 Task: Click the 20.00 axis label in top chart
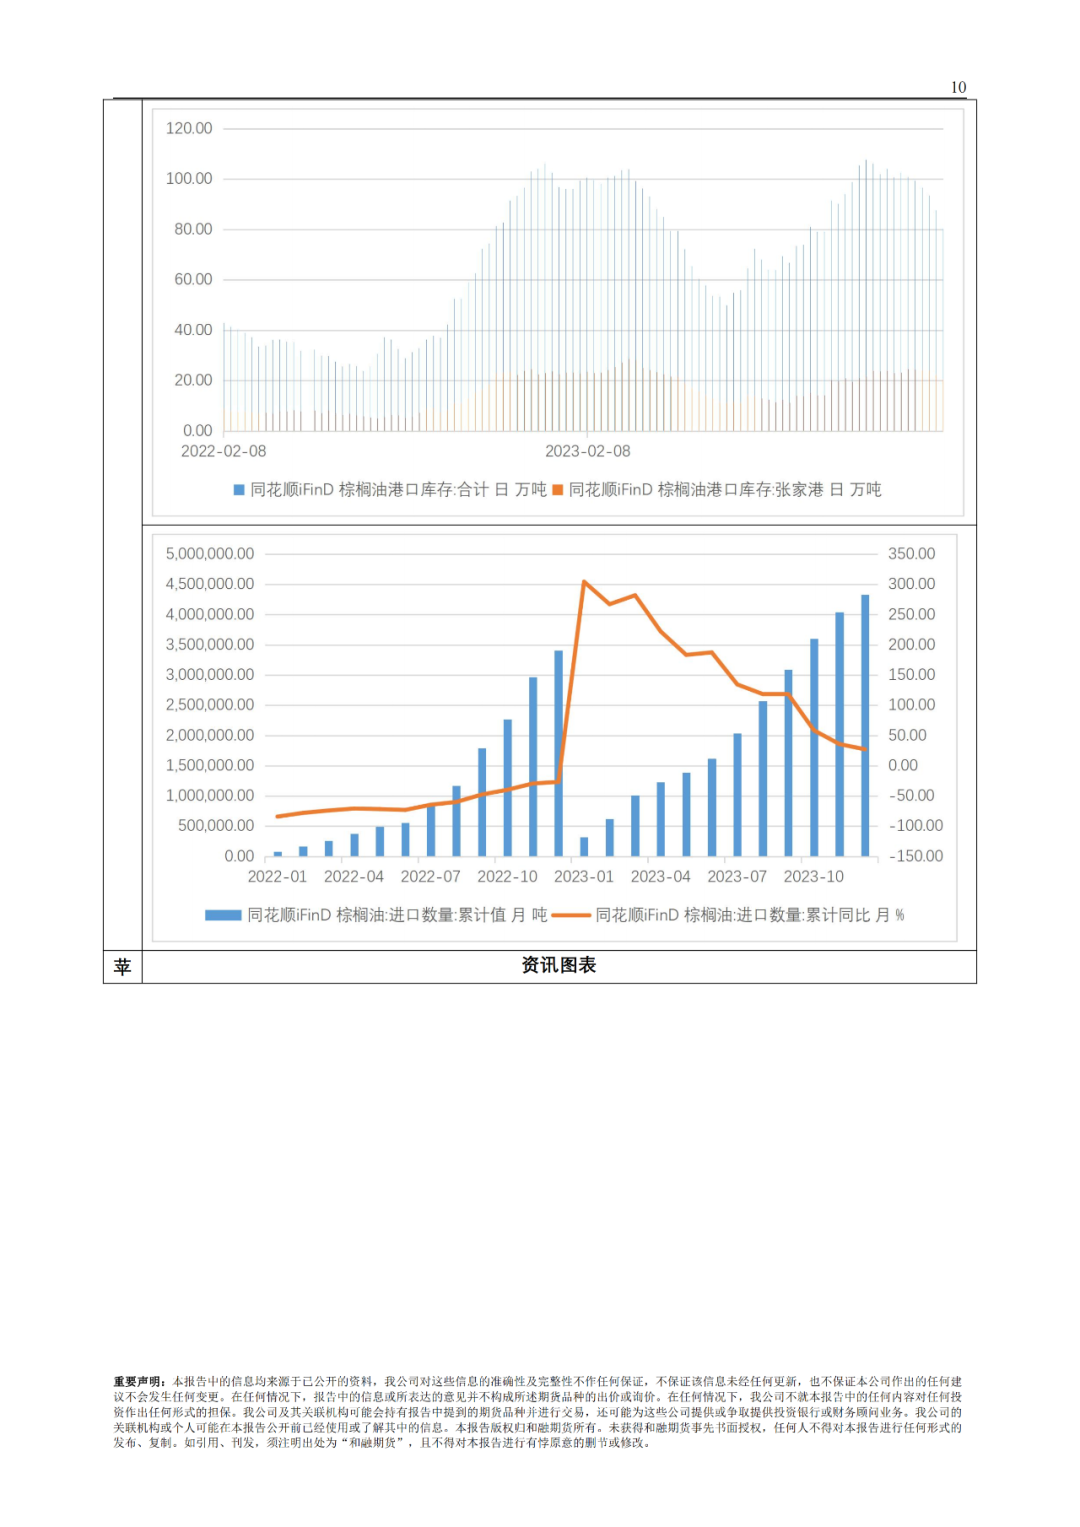tap(193, 380)
